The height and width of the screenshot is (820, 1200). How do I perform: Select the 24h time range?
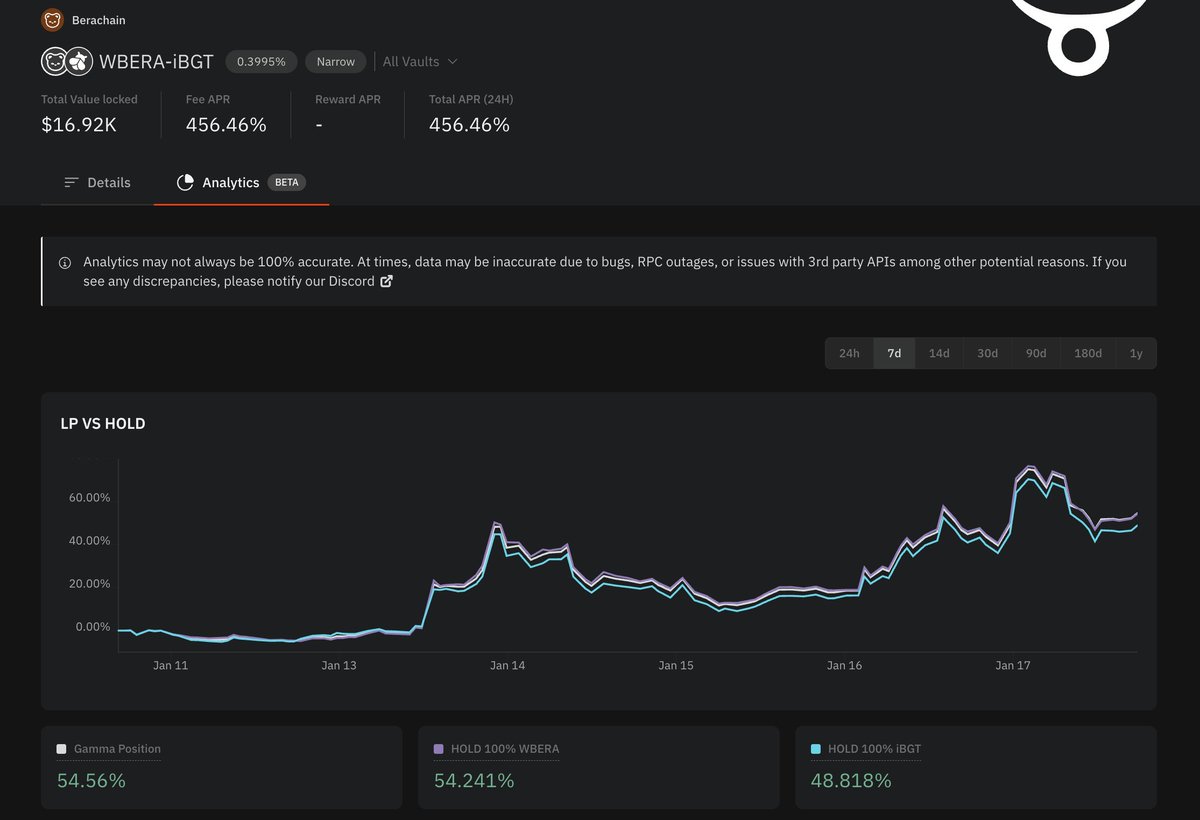849,353
